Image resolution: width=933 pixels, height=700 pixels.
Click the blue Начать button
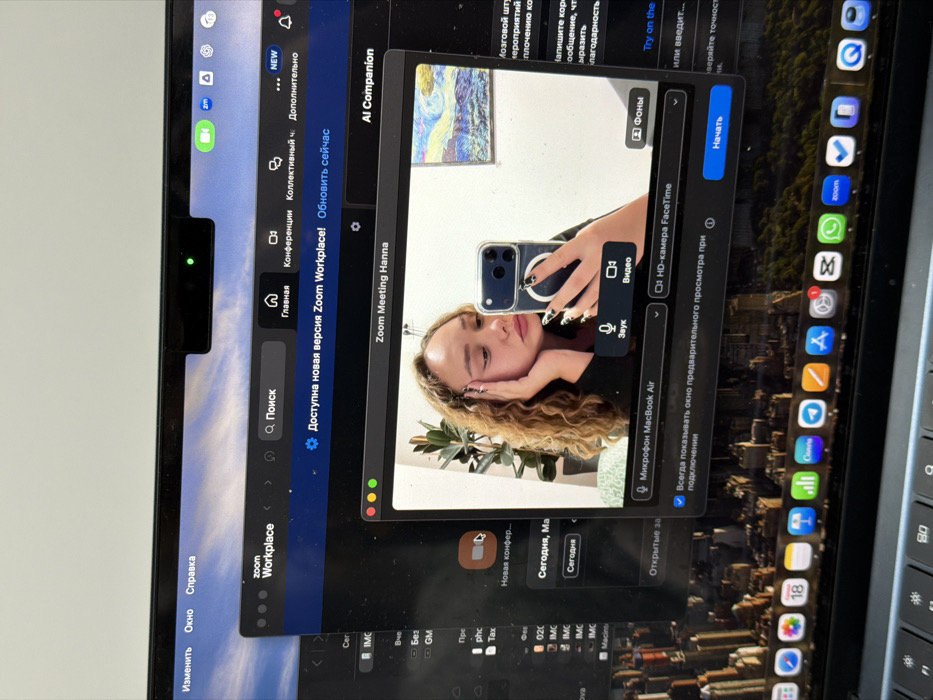pyautogui.click(x=717, y=132)
